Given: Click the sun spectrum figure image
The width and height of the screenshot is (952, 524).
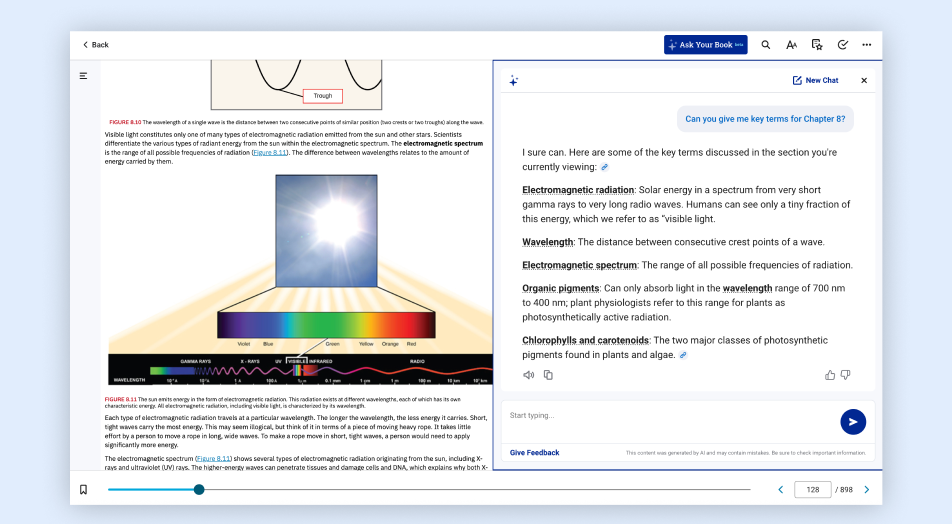Looking at the screenshot, I should (301, 280).
